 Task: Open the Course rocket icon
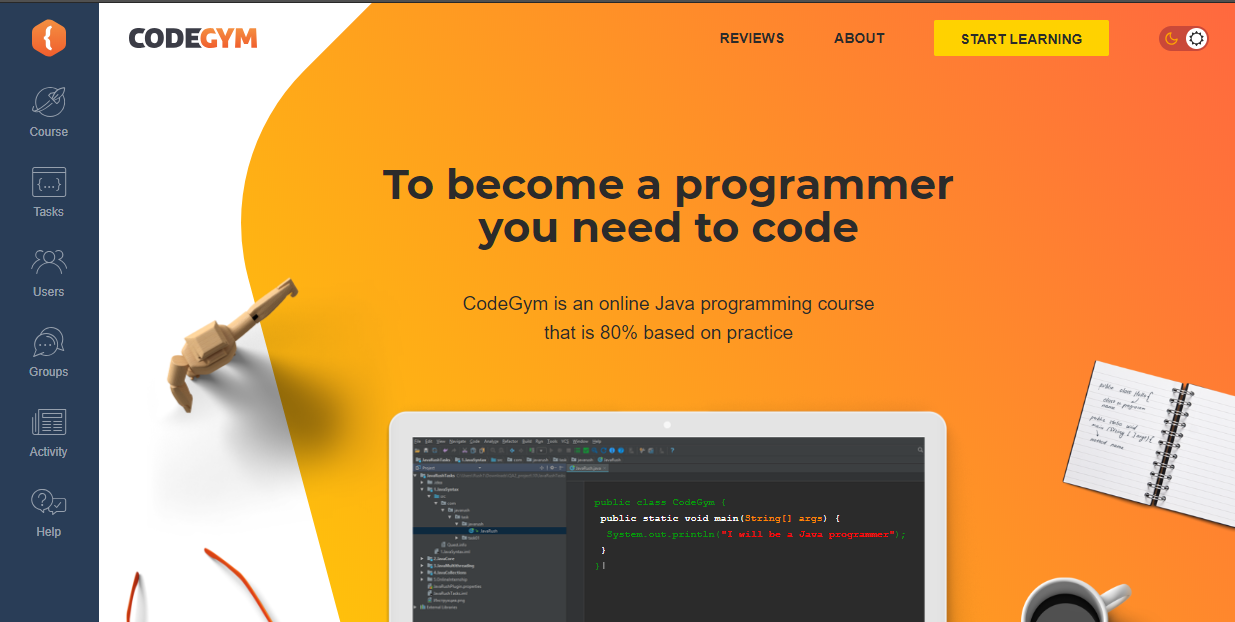pos(49,101)
